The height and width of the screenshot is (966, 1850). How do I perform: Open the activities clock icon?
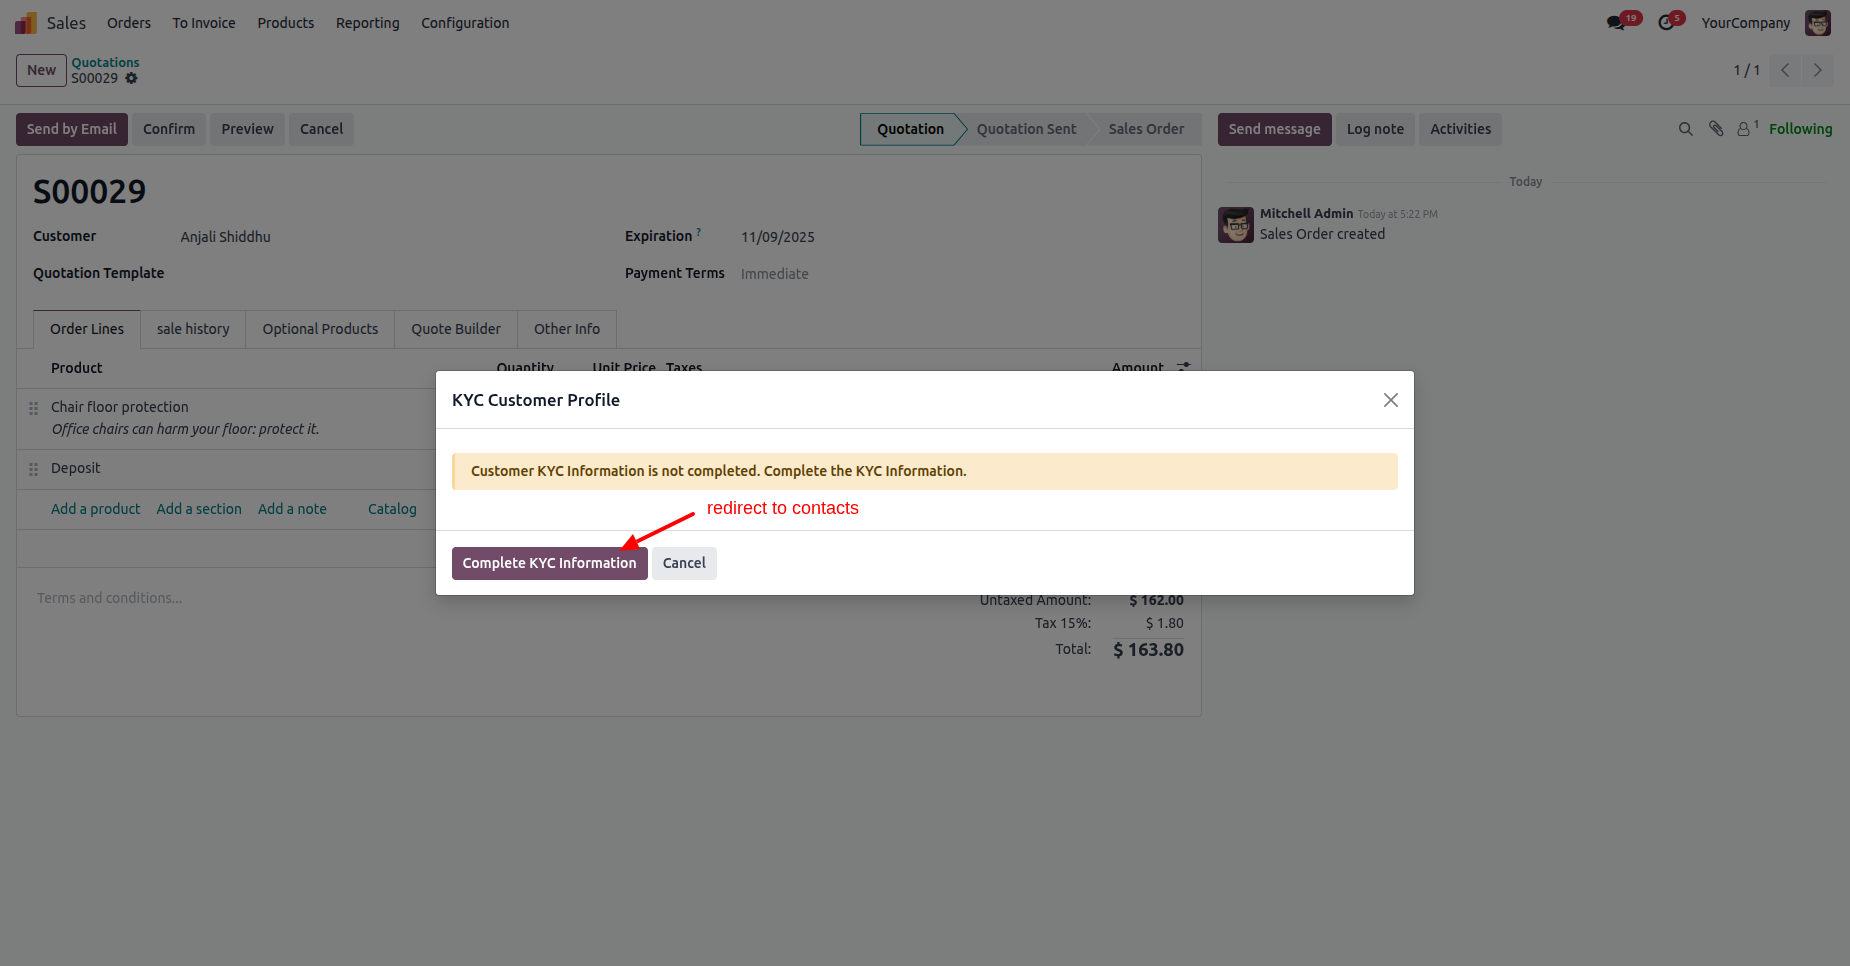tap(1666, 23)
